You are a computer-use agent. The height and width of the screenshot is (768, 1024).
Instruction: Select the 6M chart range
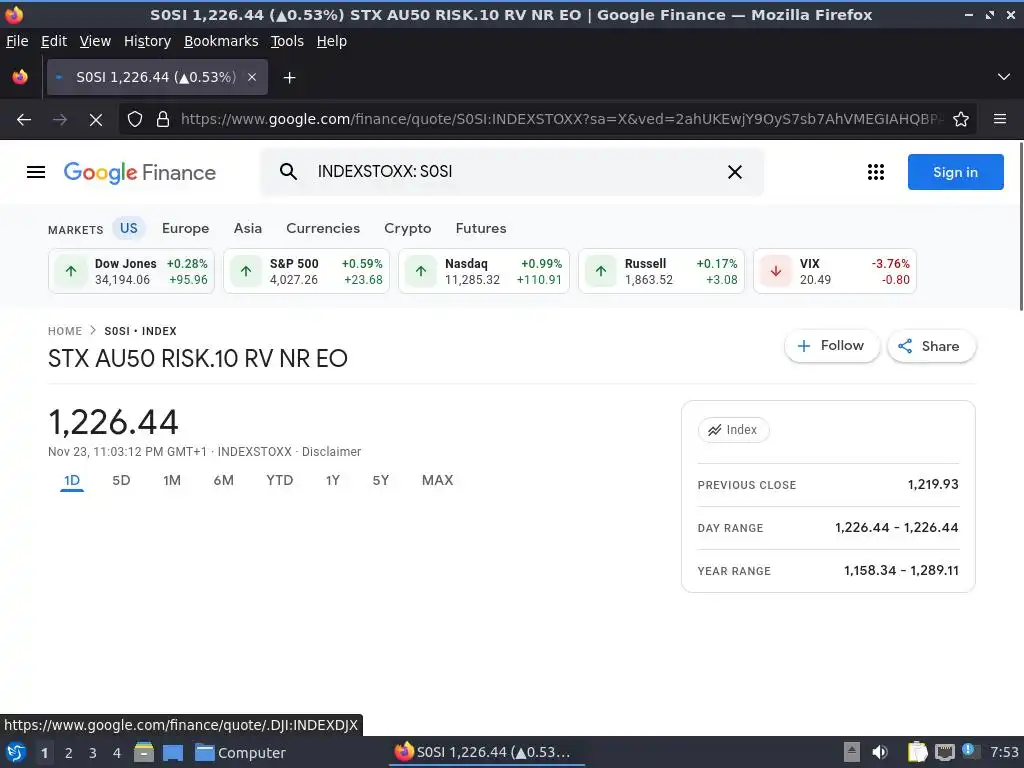pyautogui.click(x=223, y=481)
